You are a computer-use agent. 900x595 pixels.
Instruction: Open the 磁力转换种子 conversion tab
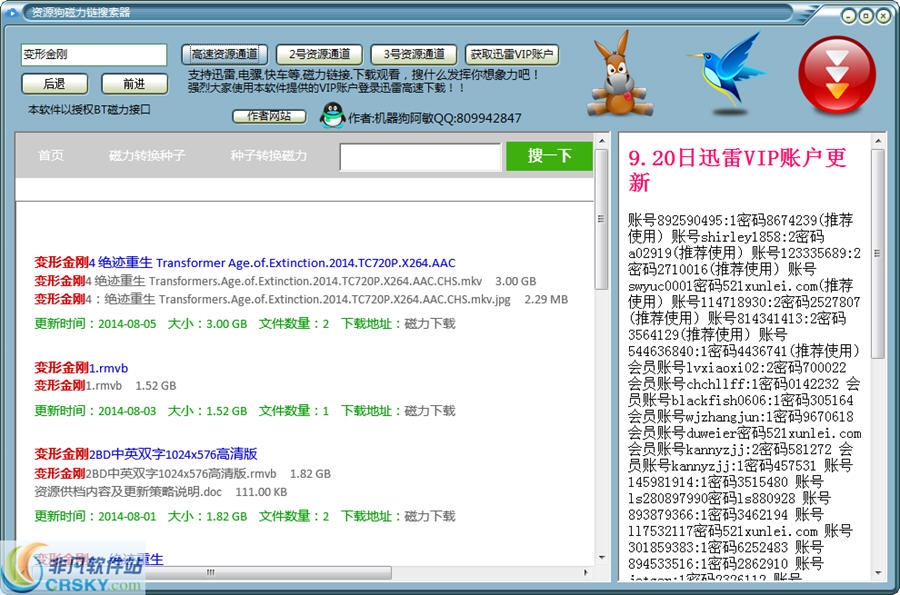(149, 157)
